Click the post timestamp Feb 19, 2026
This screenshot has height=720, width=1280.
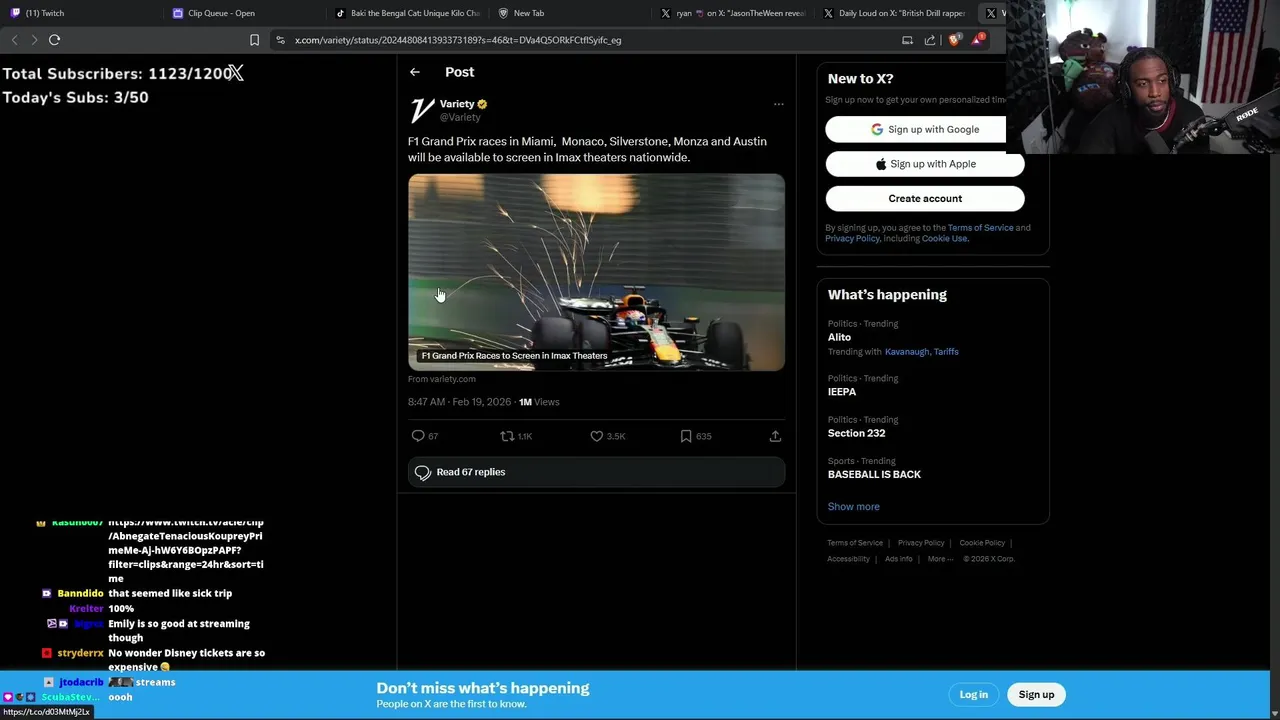tap(459, 402)
